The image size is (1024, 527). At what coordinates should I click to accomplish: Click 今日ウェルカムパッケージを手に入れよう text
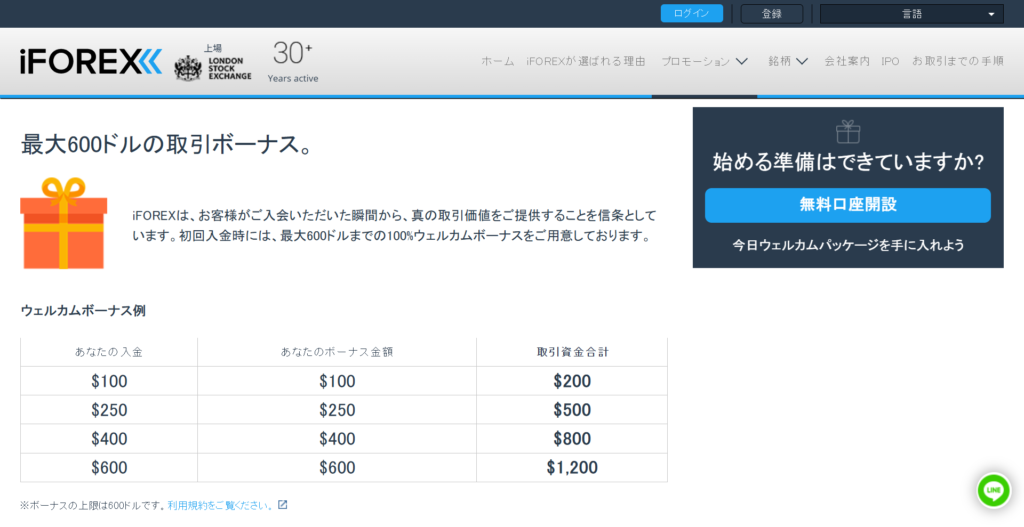848,246
